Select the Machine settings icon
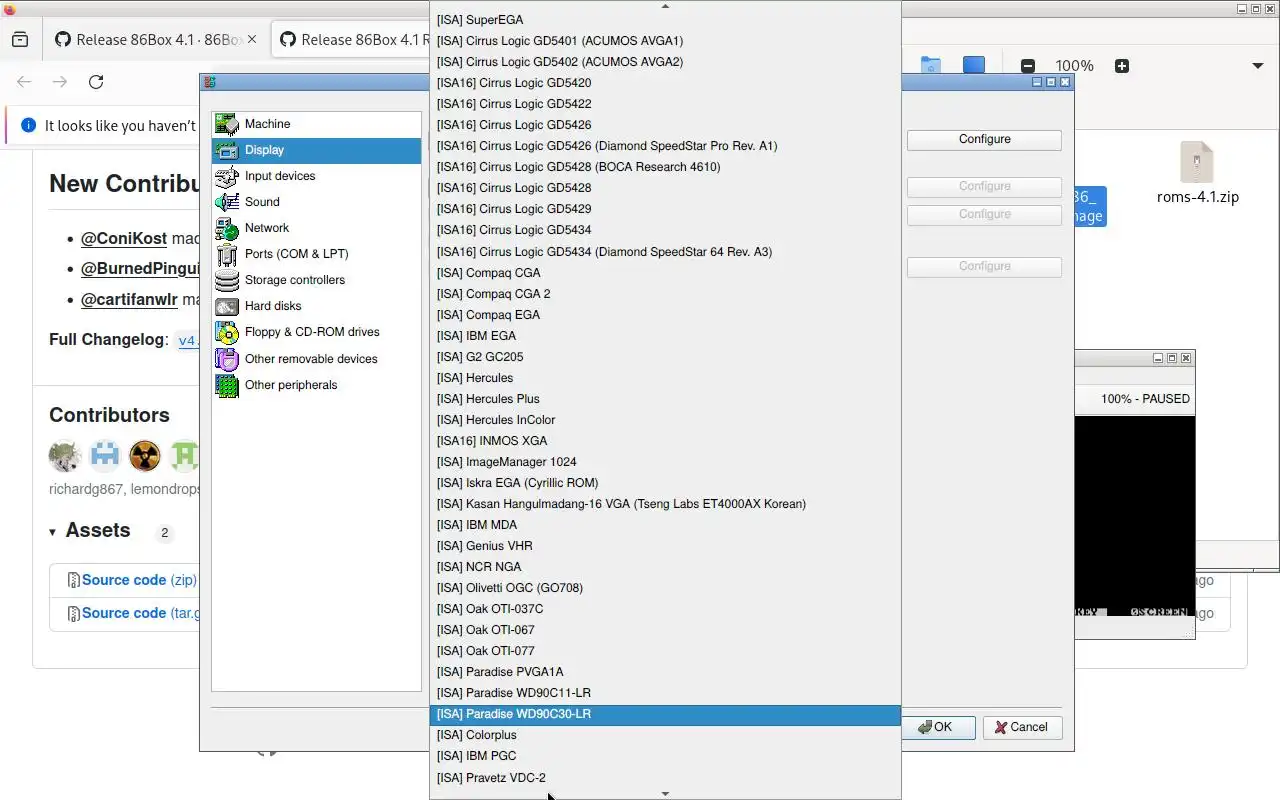 click(x=227, y=124)
